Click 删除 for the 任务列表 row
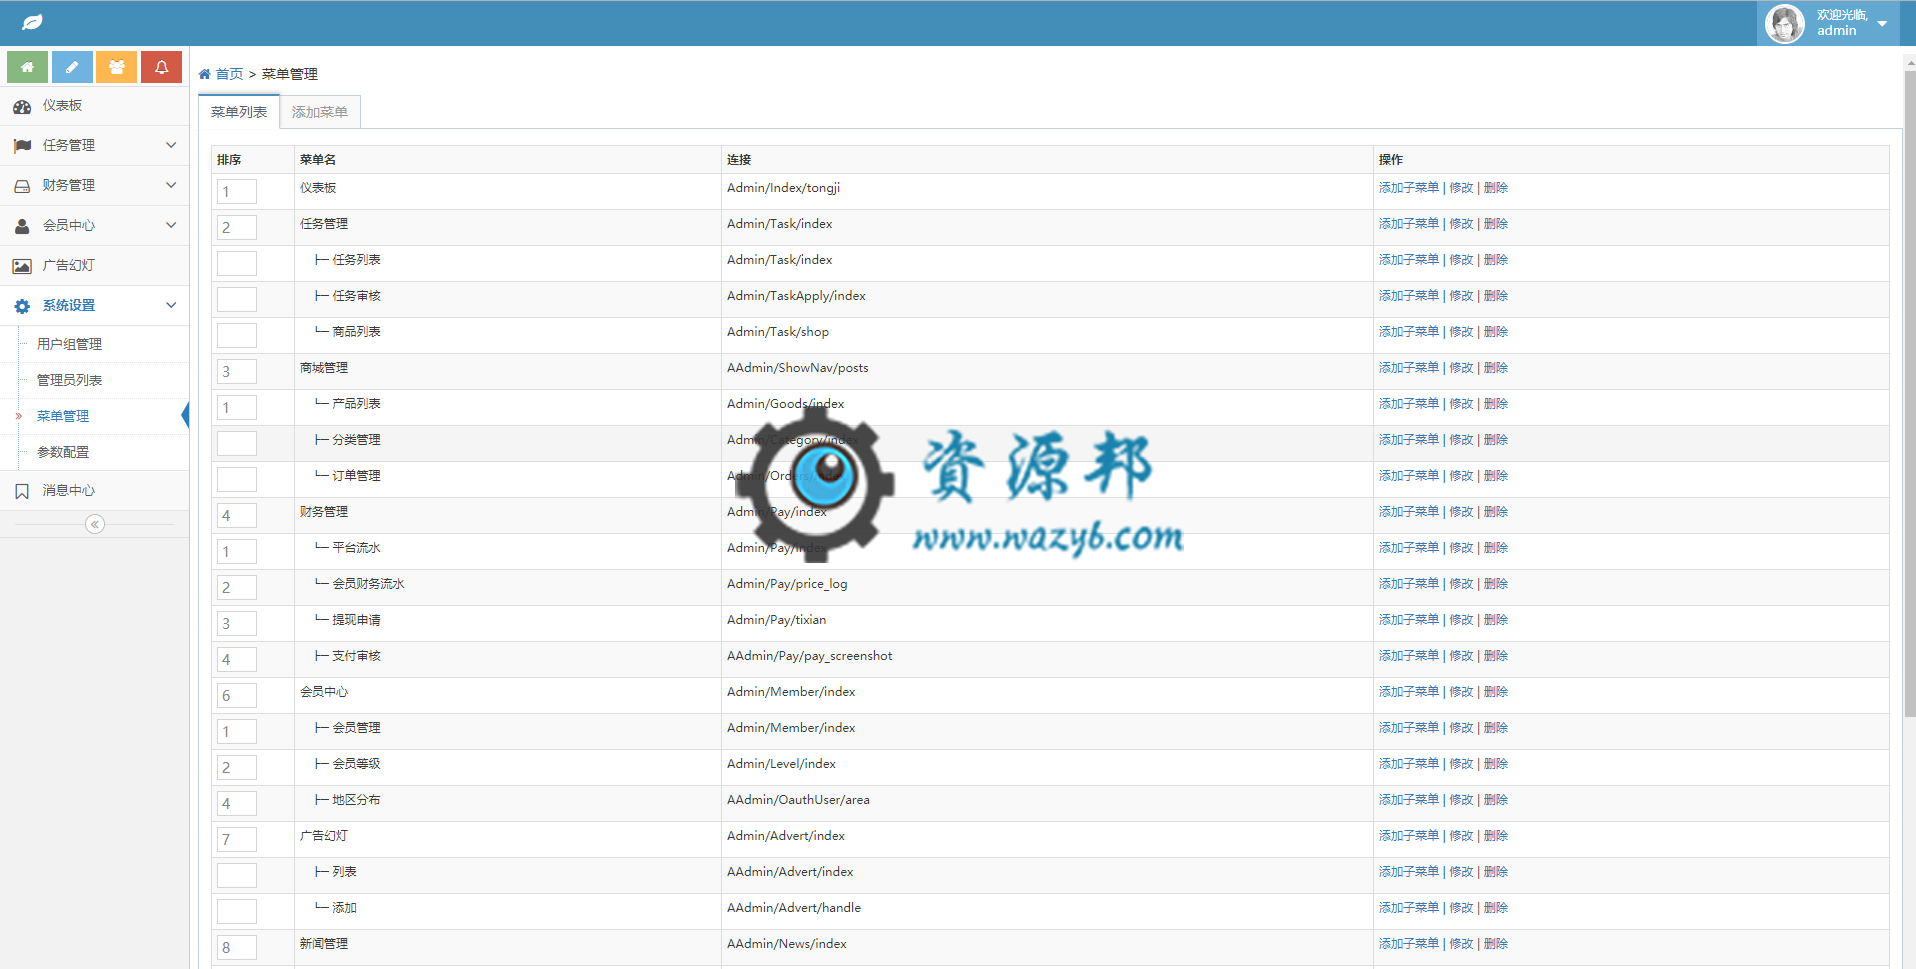Screen dimensions: 1916x969 (1496, 260)
